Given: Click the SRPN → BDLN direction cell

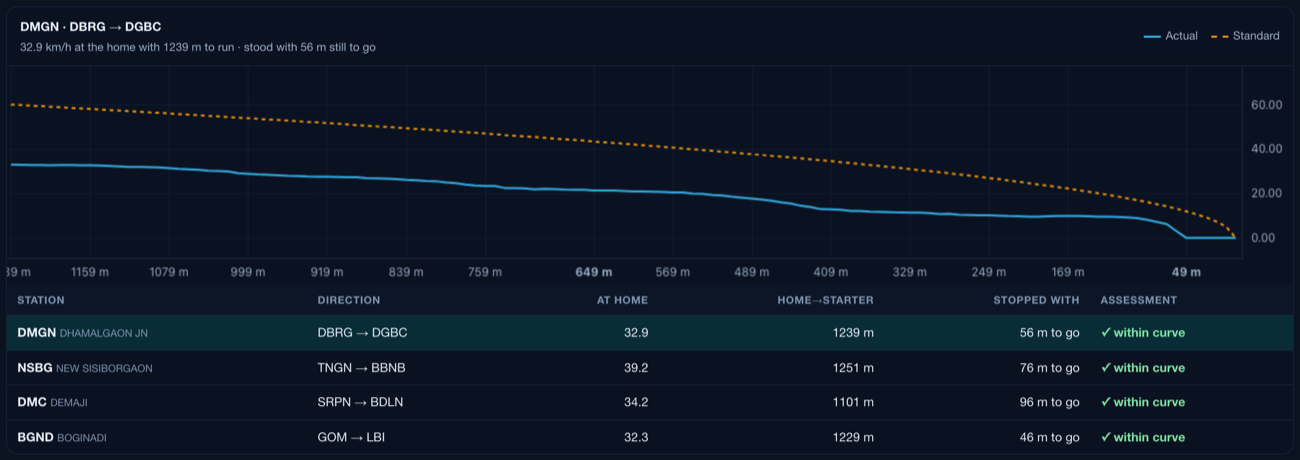Looking at the screenshot, I should tap(360, 402).
